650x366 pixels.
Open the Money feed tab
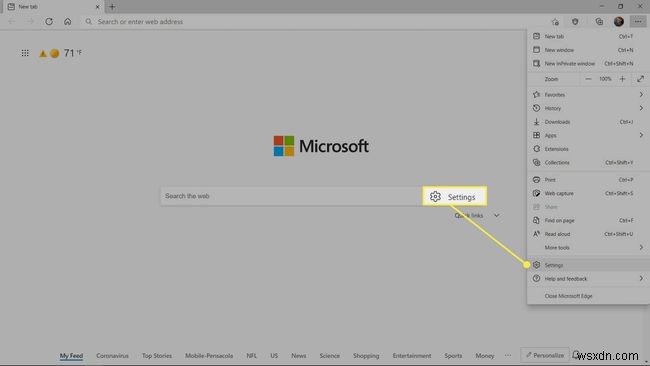tap(485, 356)
